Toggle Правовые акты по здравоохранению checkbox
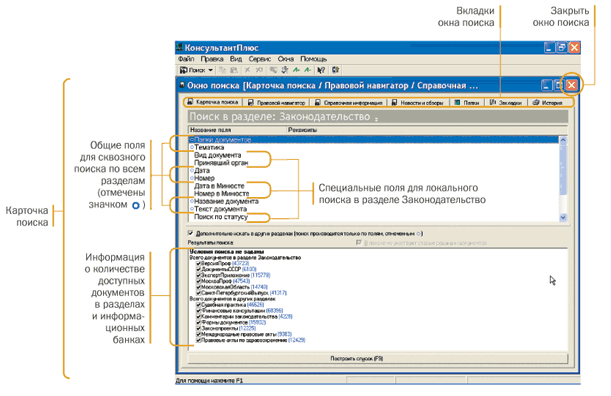 coord(198,340)
